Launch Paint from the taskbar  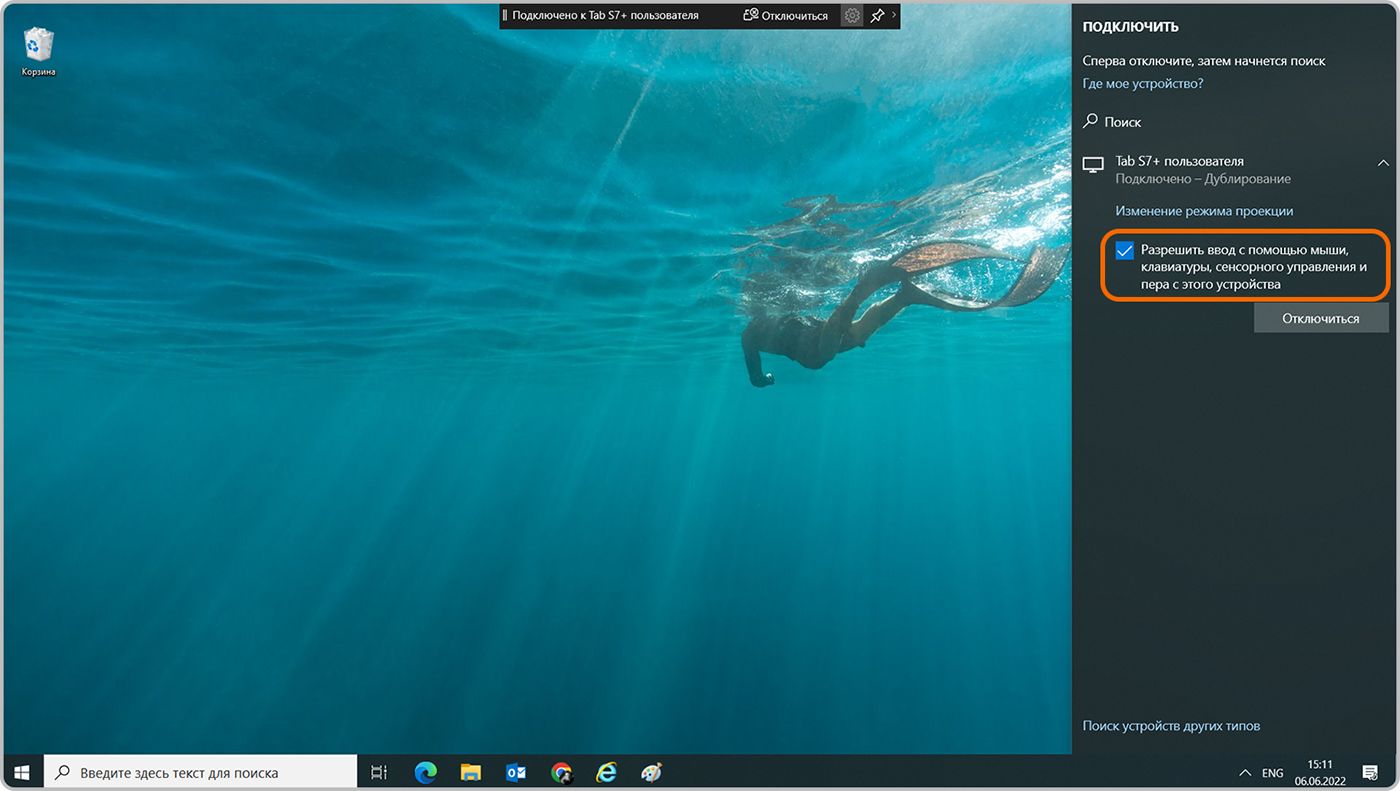651,772
